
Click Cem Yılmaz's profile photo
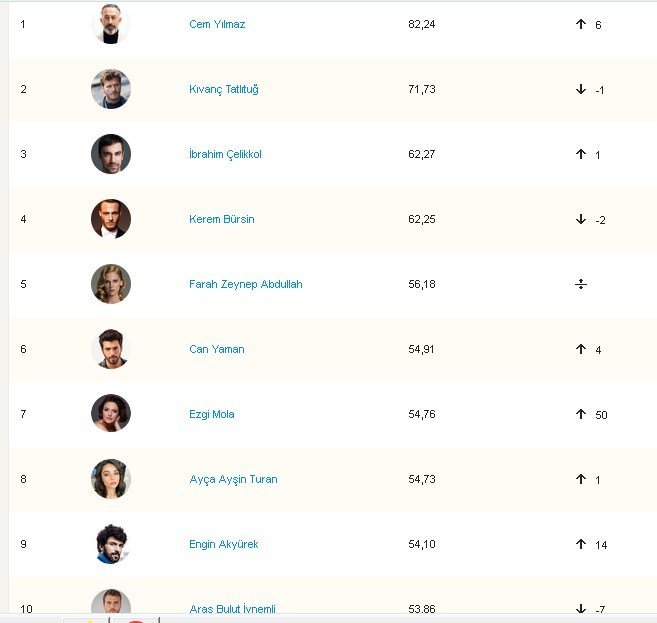tap(110, 24)
